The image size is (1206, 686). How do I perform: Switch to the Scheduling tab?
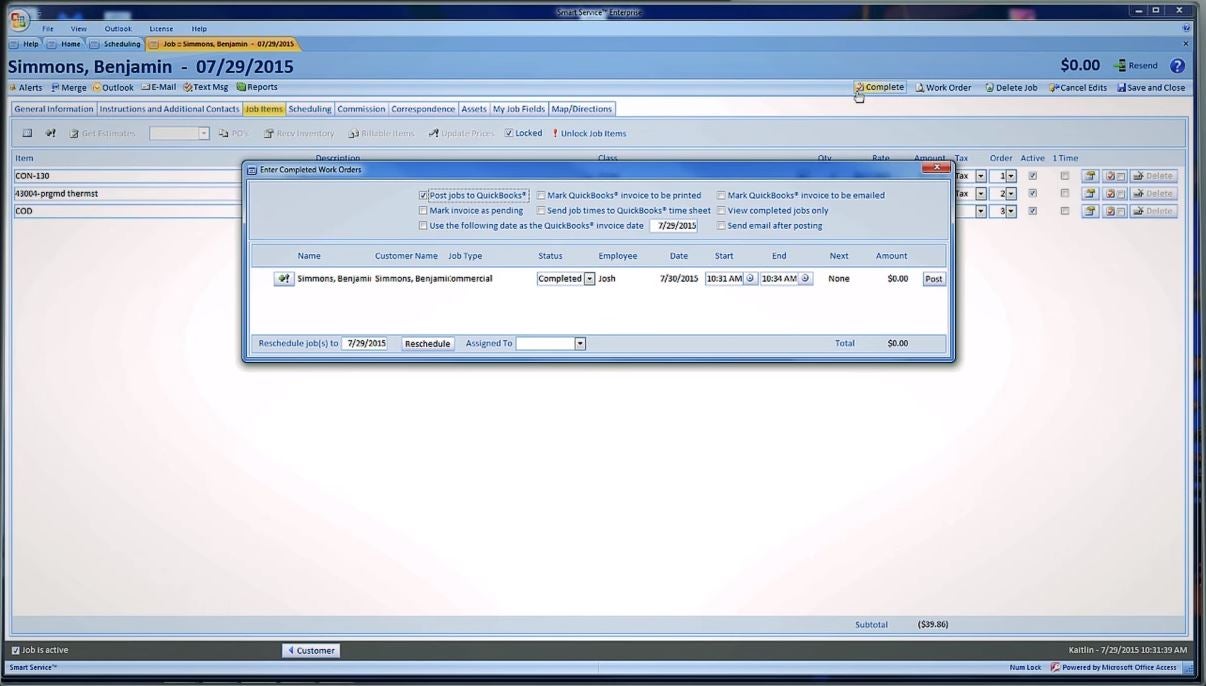[x=309, y=108]
